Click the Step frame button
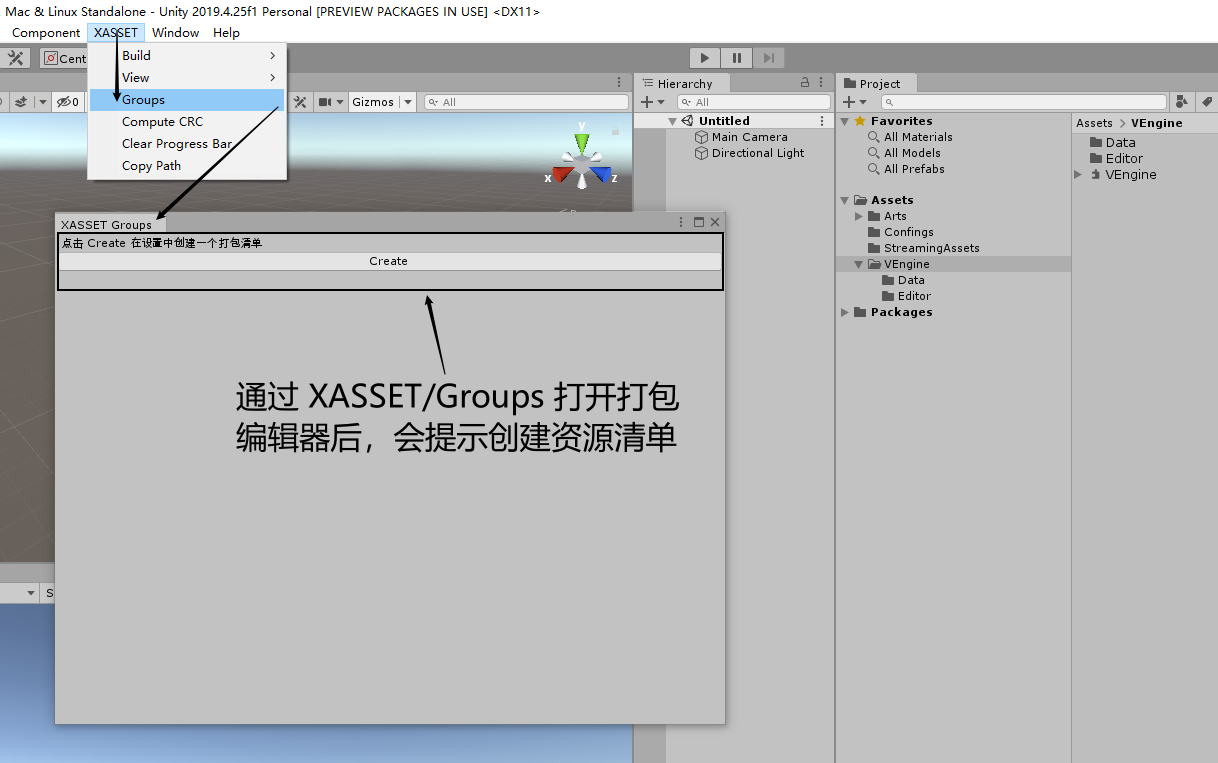Image resolution: width=1218 pixels, height=763 pixels. coord(768,58)
